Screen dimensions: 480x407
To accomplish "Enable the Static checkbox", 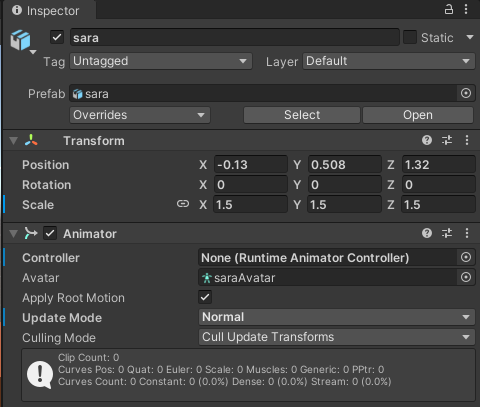I will [x=410, y=37].
